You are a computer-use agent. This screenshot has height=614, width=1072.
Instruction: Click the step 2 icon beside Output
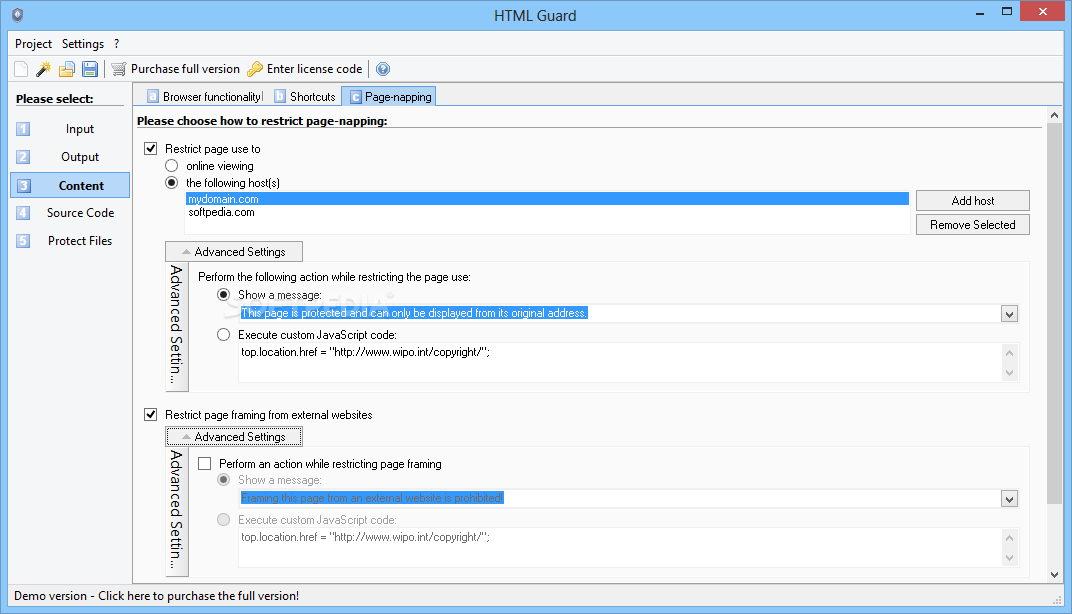(x=23, y=157)
